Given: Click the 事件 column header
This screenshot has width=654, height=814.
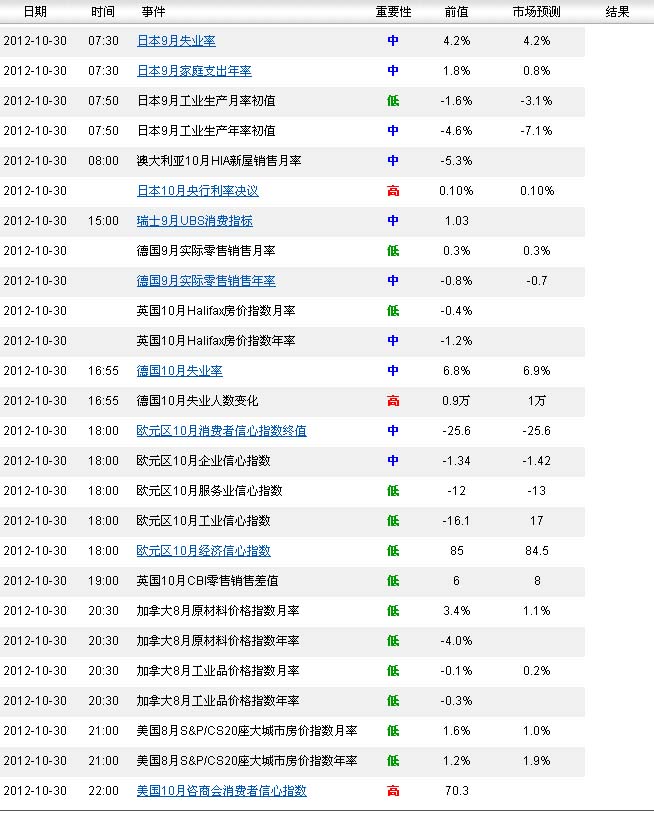Looking at the screenshot, I should pyautogui.click(x=153, y=11).
